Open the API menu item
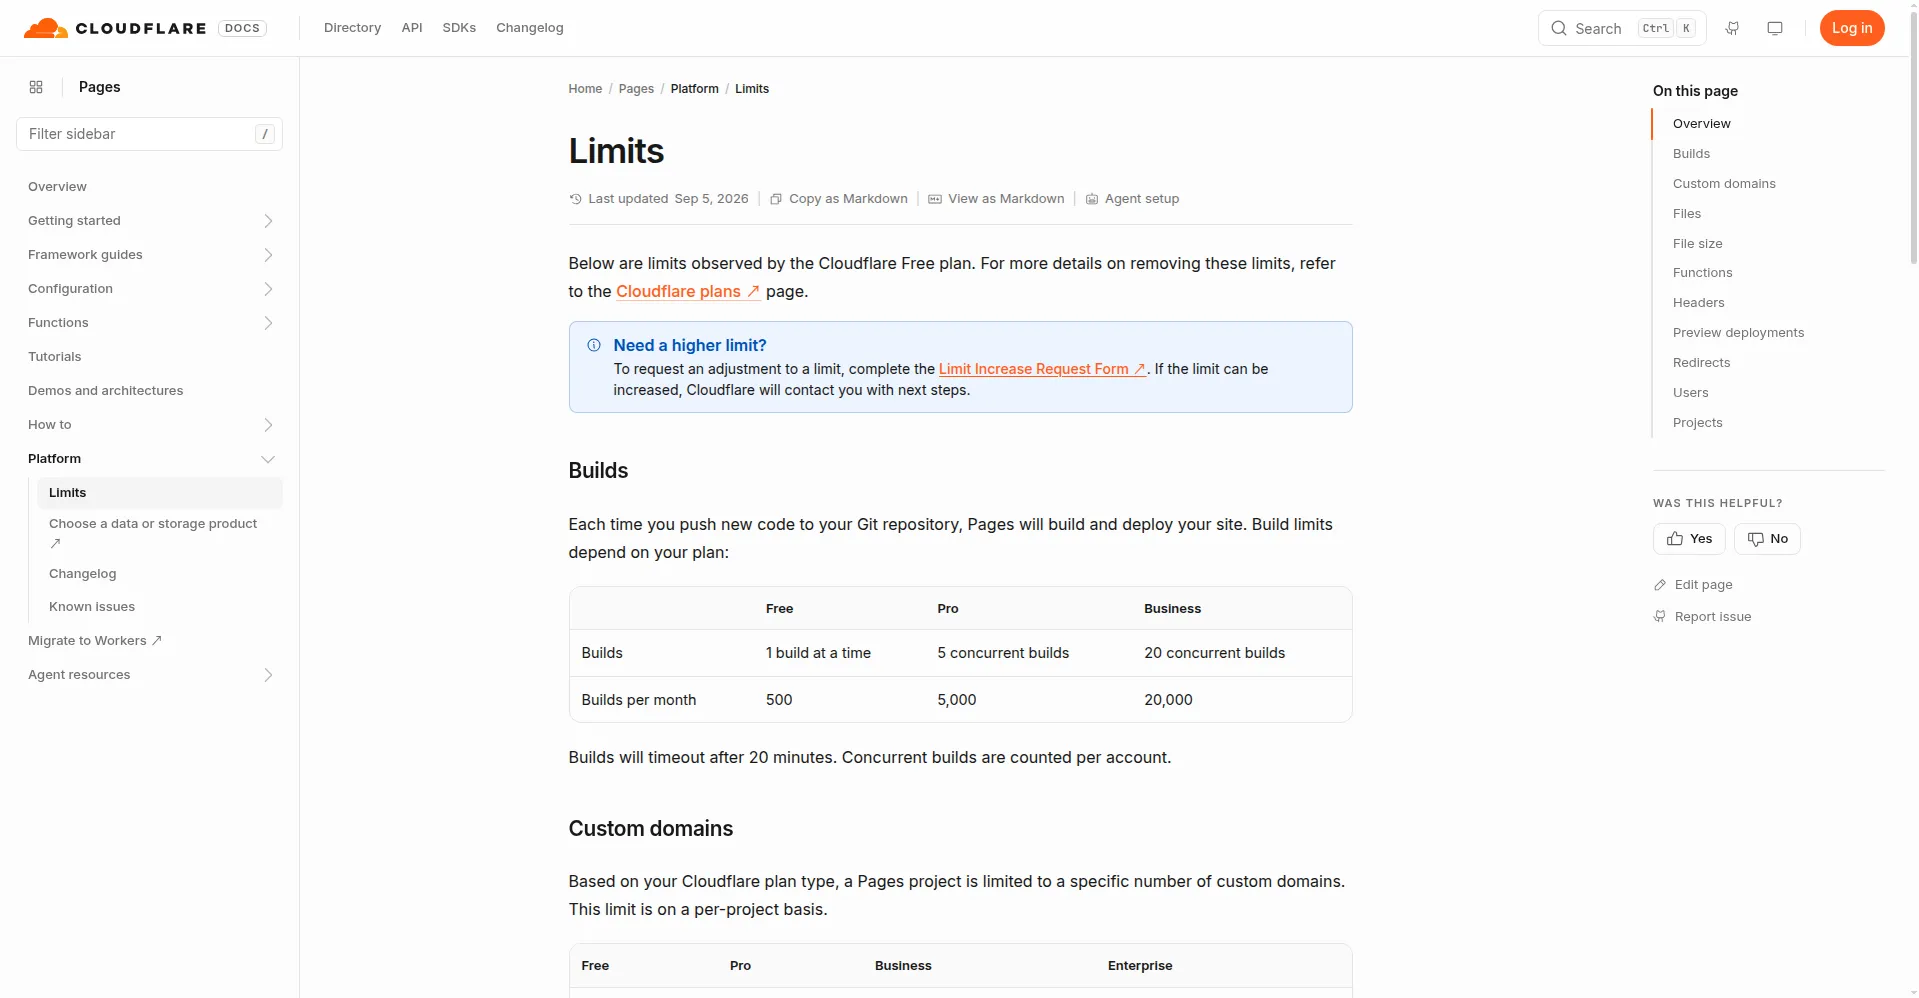 click(412, 28)
